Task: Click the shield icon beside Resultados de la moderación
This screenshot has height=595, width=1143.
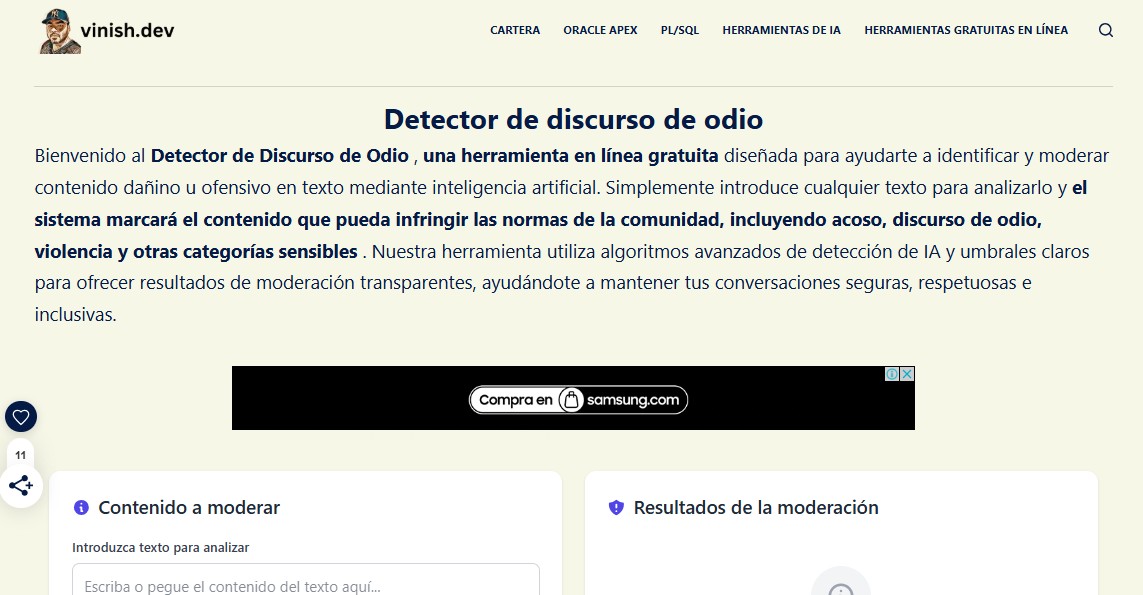Action: pyautogui.click(x=616, y=508)
